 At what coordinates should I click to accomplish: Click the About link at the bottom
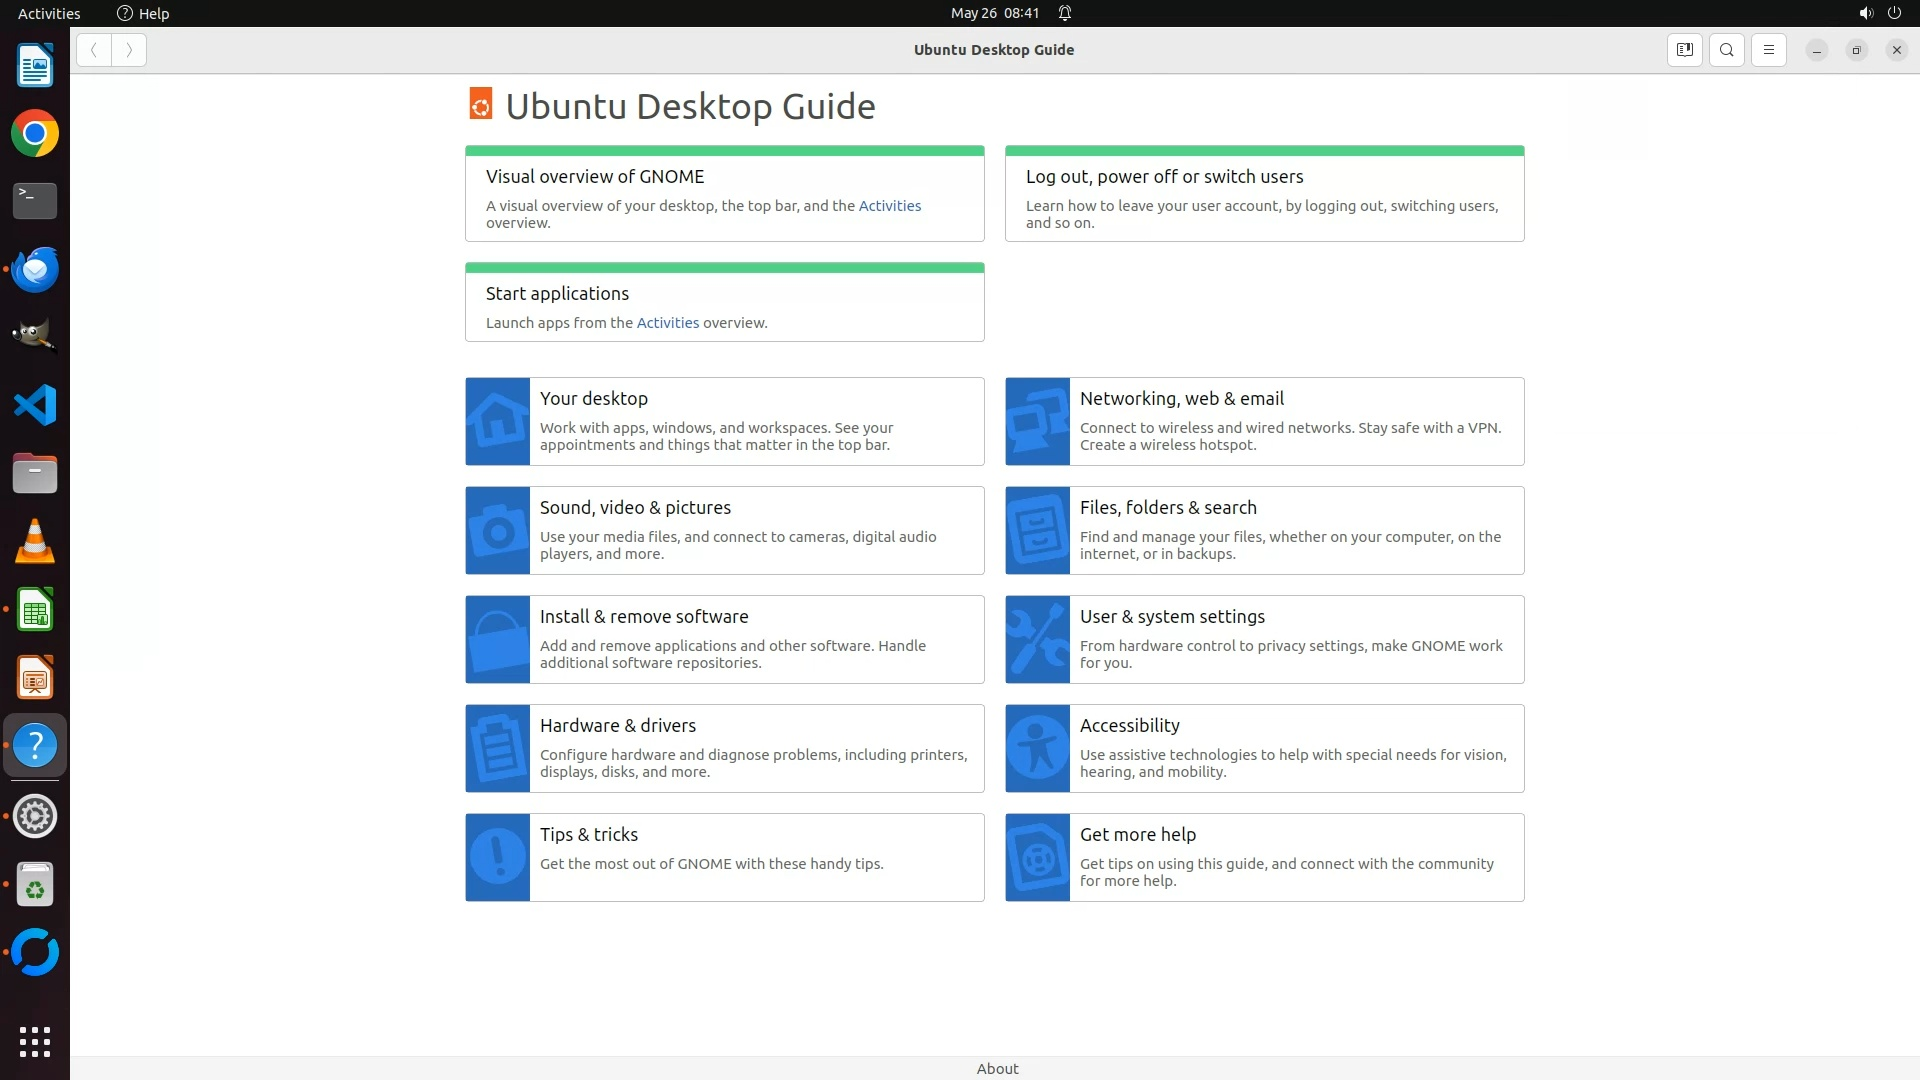point(997,1068)
